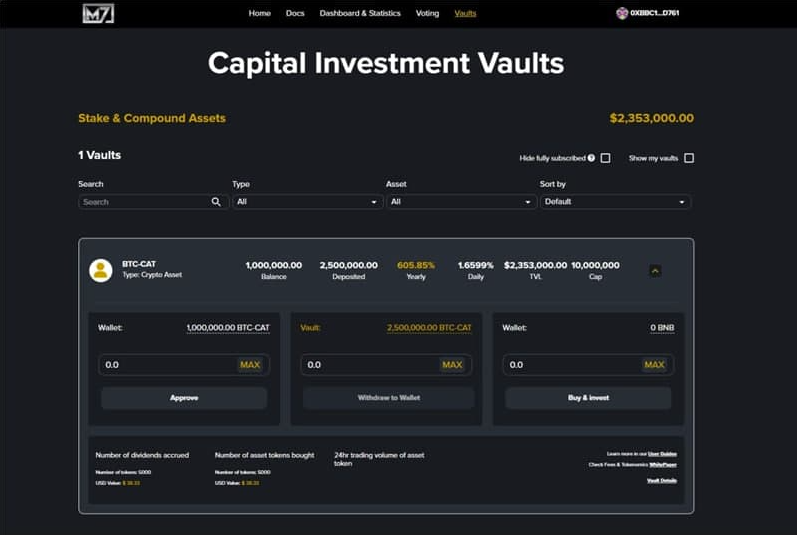The height and width of the screenshot is (535, 797).
Task: Click wallet balance 1,000,000.00 BTC-CAT
Action: pos(228,328)
